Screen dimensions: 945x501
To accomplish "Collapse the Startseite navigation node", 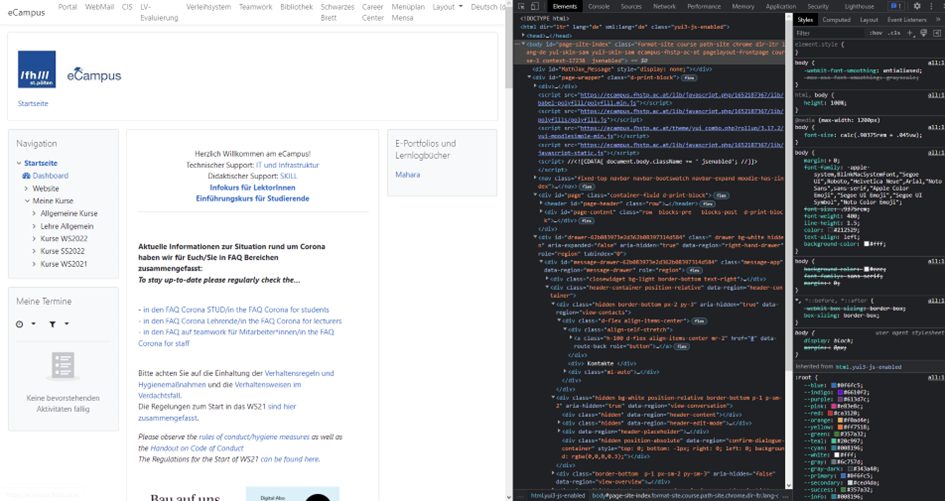I will pyautogui.click(x=19, y=163).
